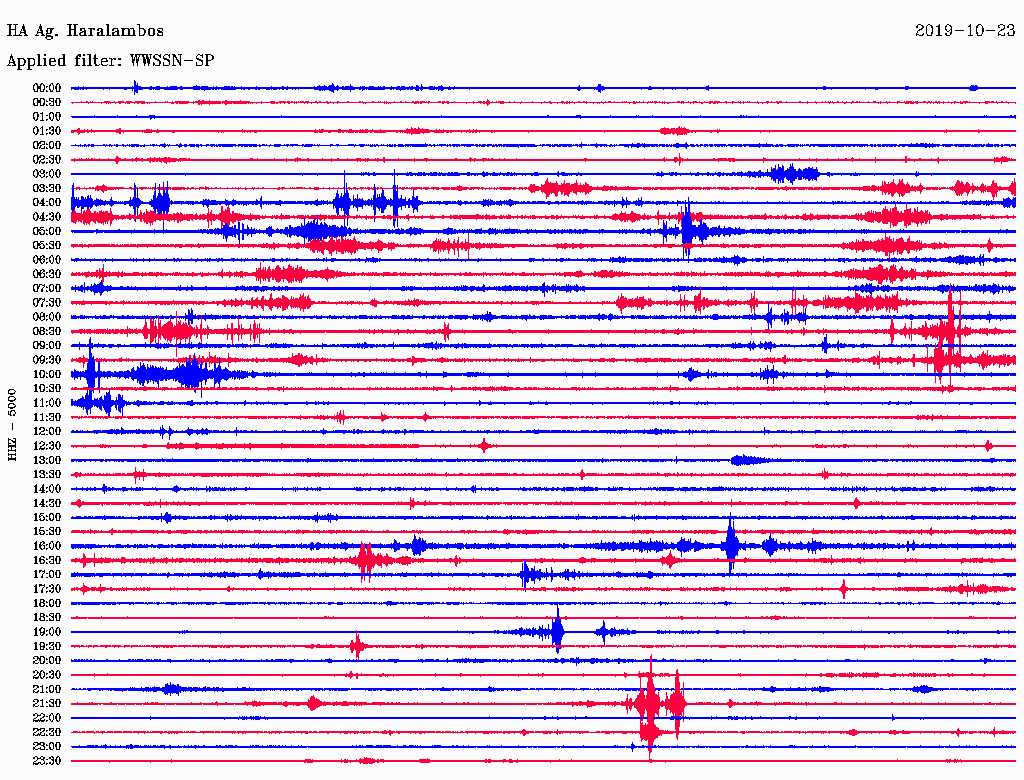Click the 20:30 time label
This screenshot has height=780, width=1024.
[47, 675]
